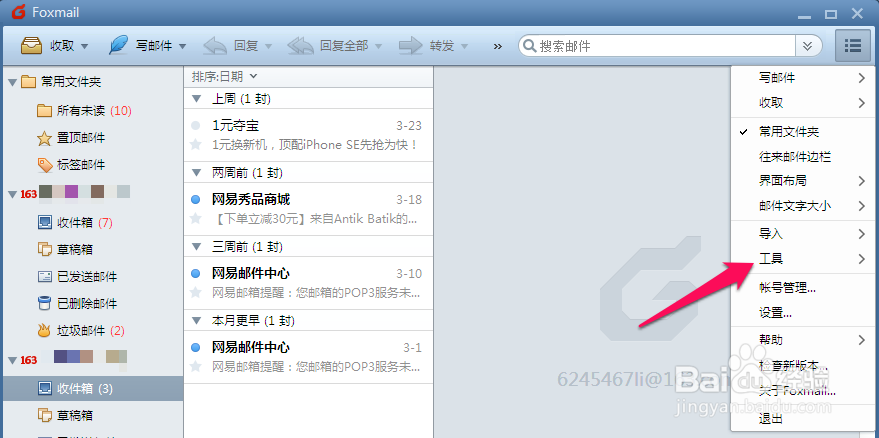Click the 收取 inbox tray icon
Viewport: 879px width, 438px height.
[32, 45]
